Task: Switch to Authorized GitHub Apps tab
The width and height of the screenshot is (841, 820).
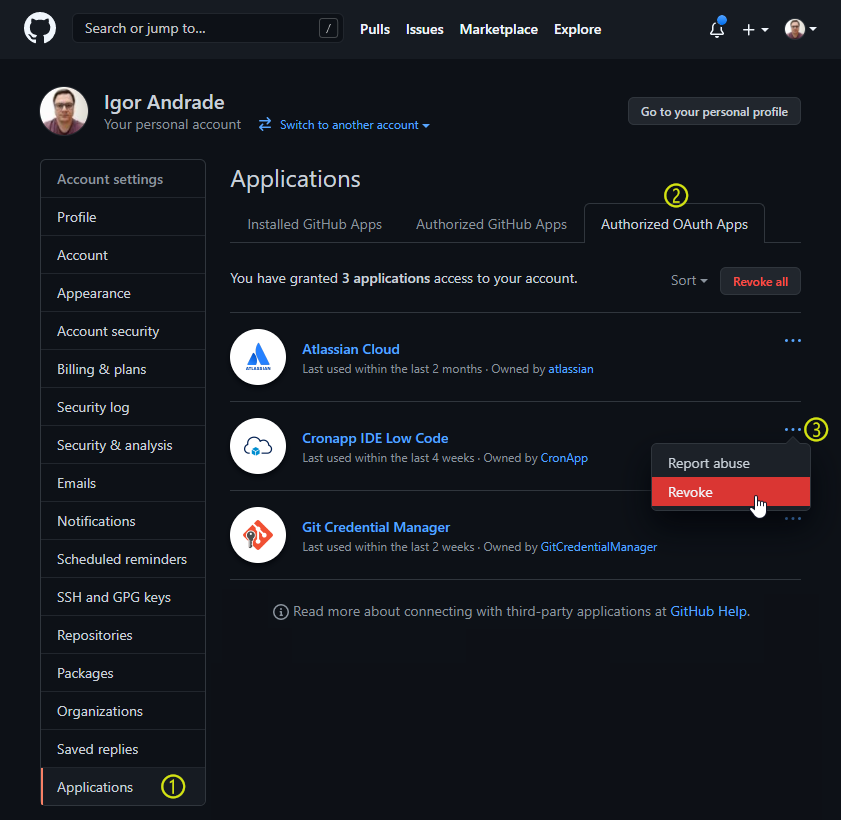Action: click(x=491, y=224)
